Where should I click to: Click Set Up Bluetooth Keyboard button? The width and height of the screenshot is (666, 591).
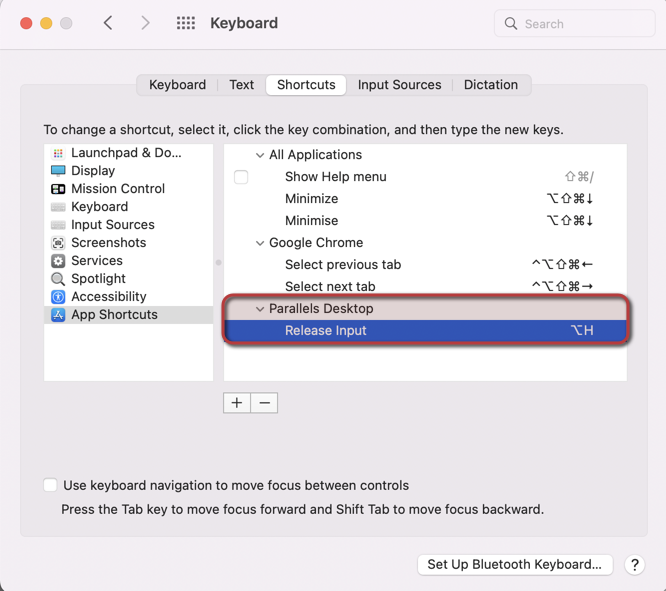(x=515, y=565)
